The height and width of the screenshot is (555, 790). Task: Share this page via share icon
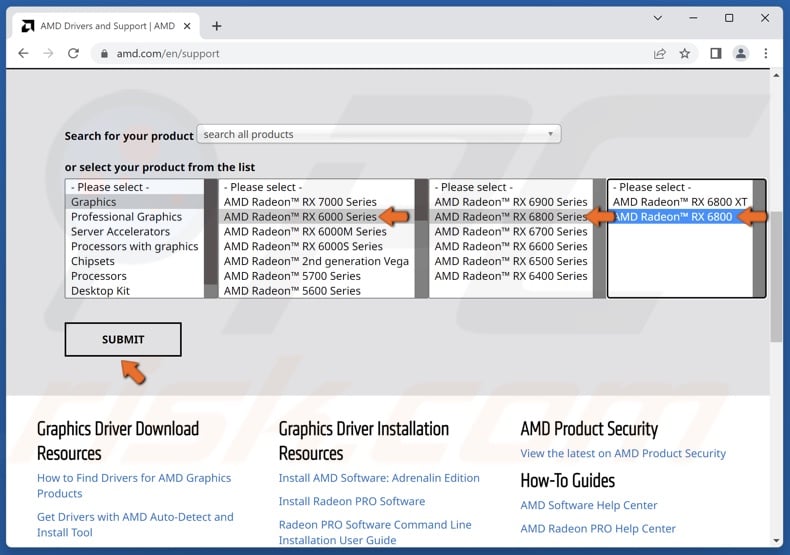click(x=660, y=53)
